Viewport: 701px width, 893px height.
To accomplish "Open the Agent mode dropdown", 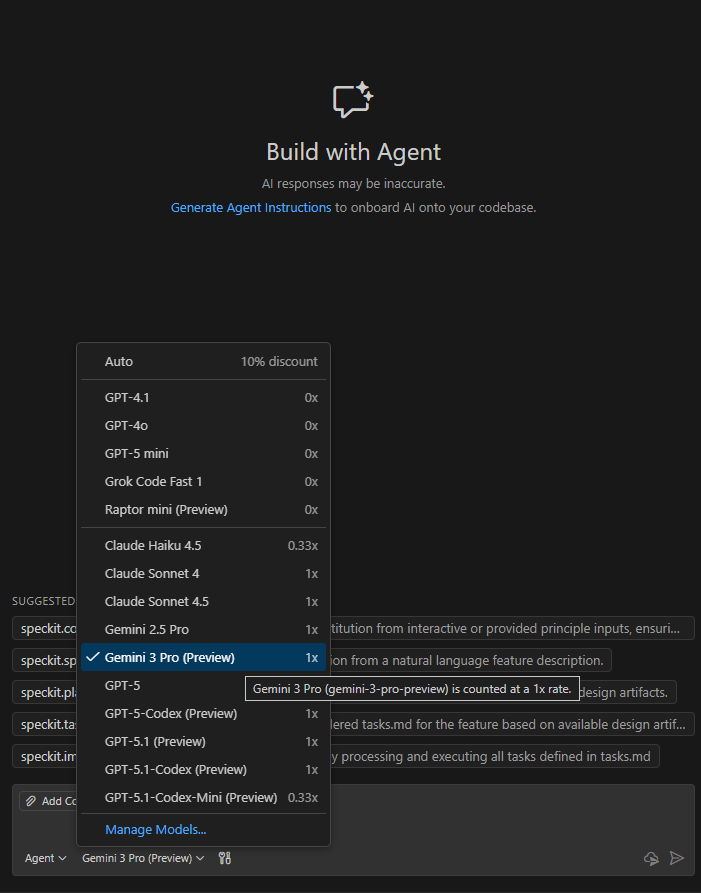I will (x=45, y=858).
